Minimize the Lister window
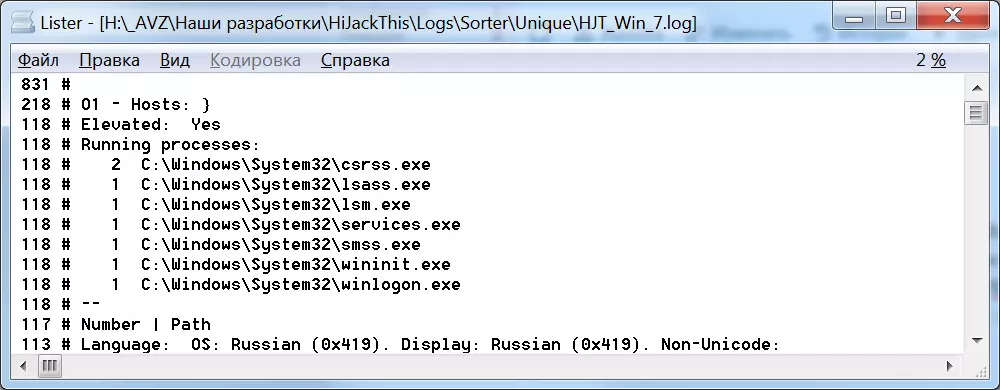Viewport: 1000px width, 390px height. click(x=855, y=16)
